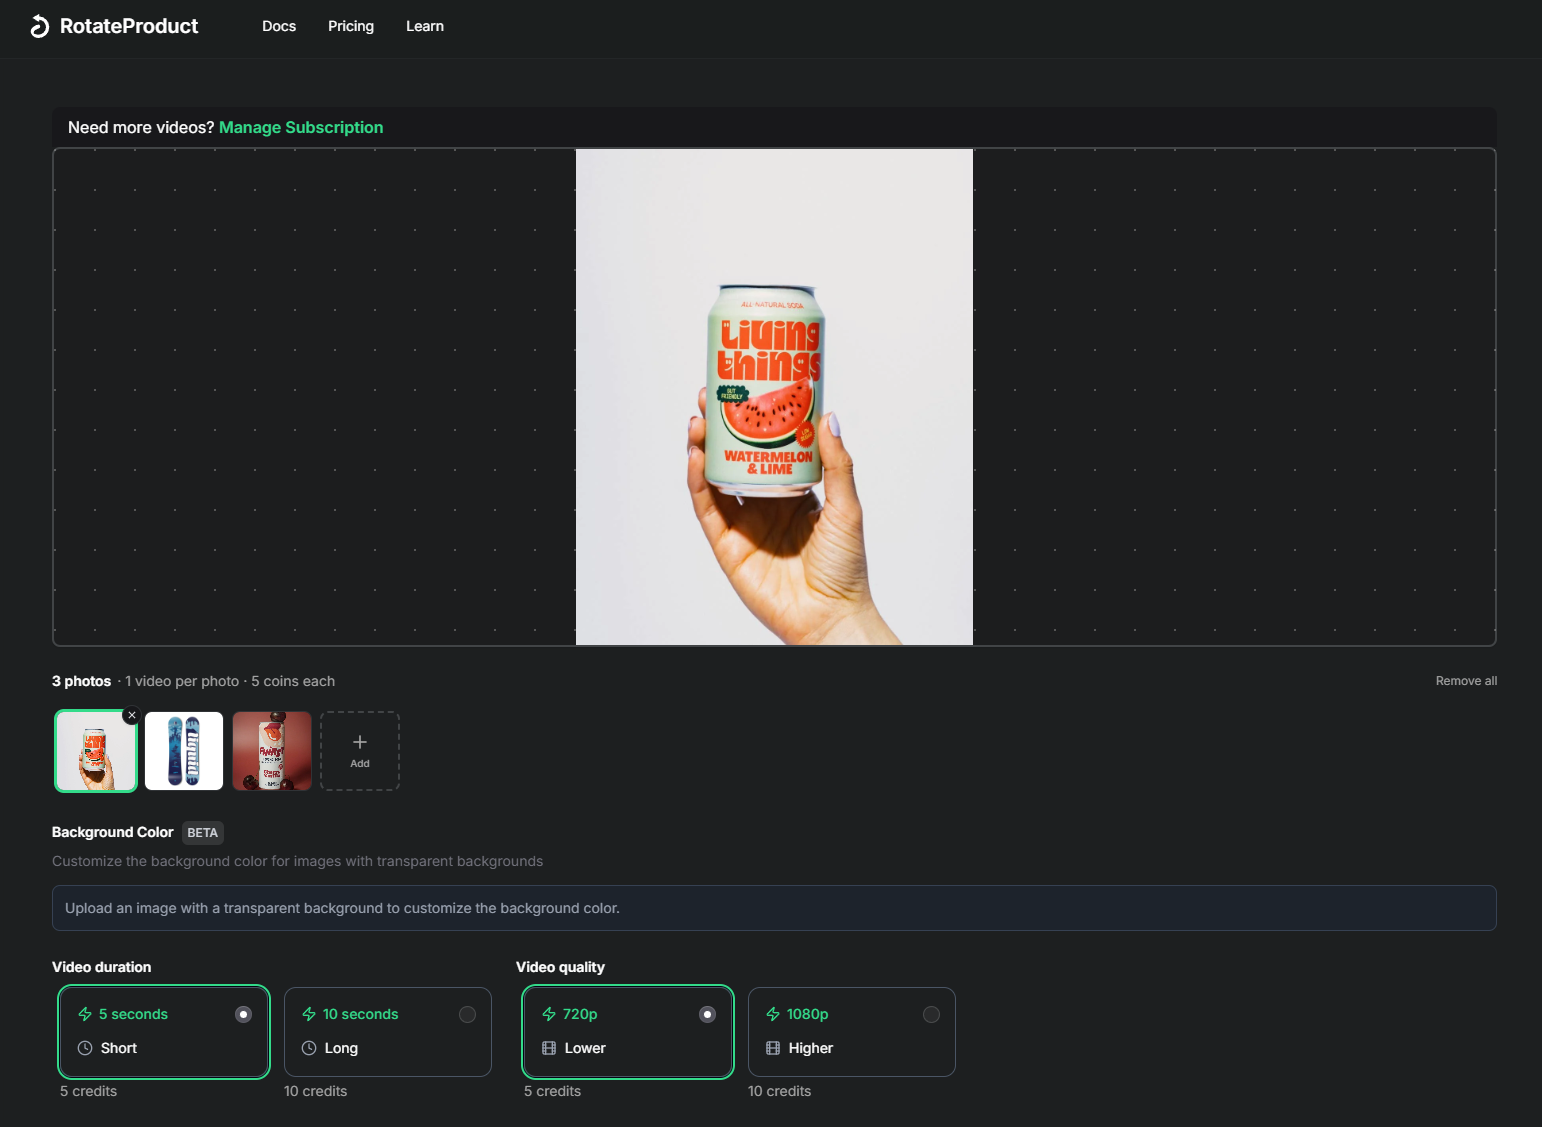Click the BETA badge
This screenshot has width=1542, height=1127.
203,833
